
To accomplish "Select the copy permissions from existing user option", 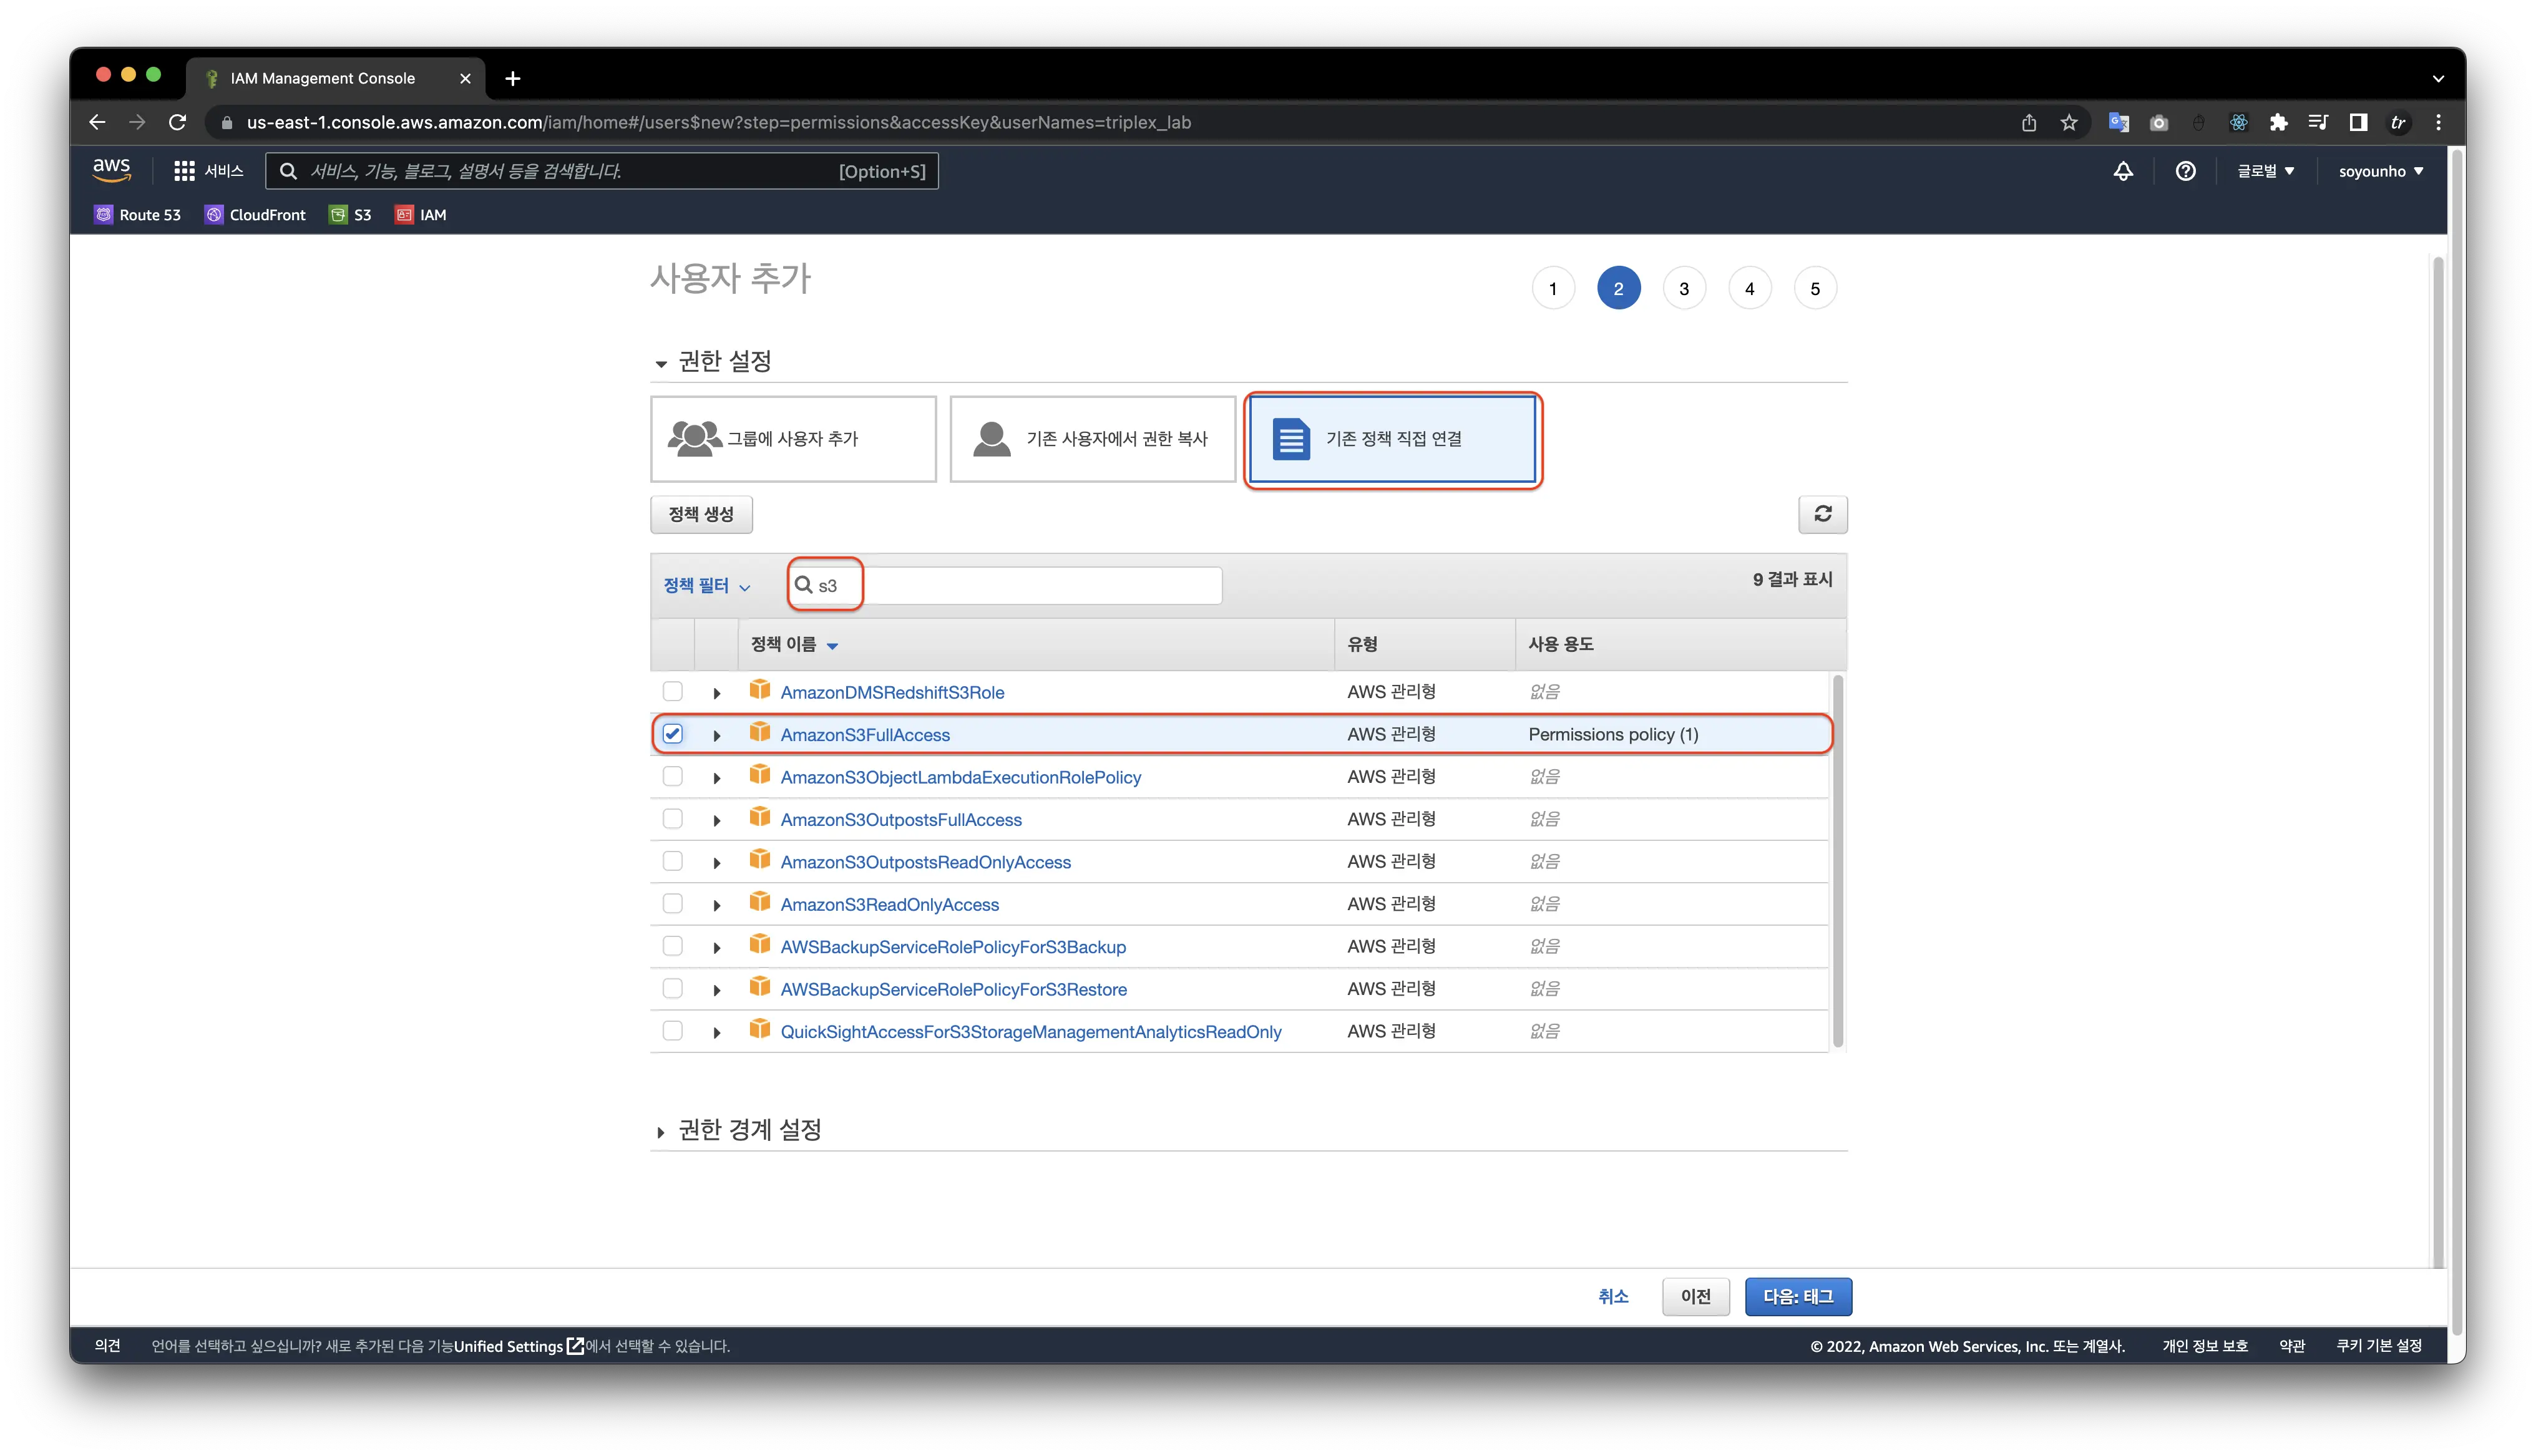I will pos(1092,439).
